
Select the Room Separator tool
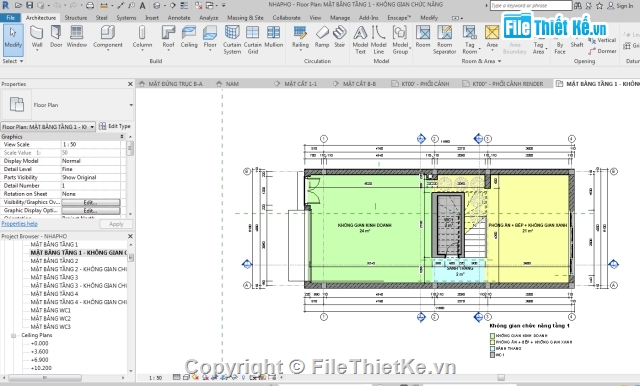click(x=444, y=40)
